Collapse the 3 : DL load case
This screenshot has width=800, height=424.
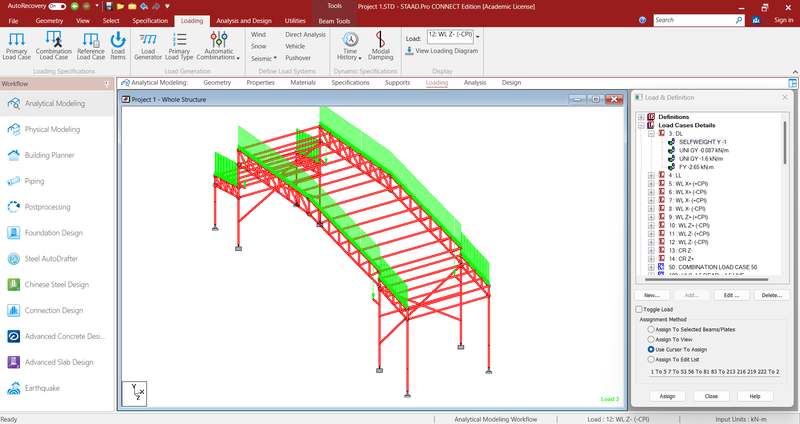pos(651,134)
